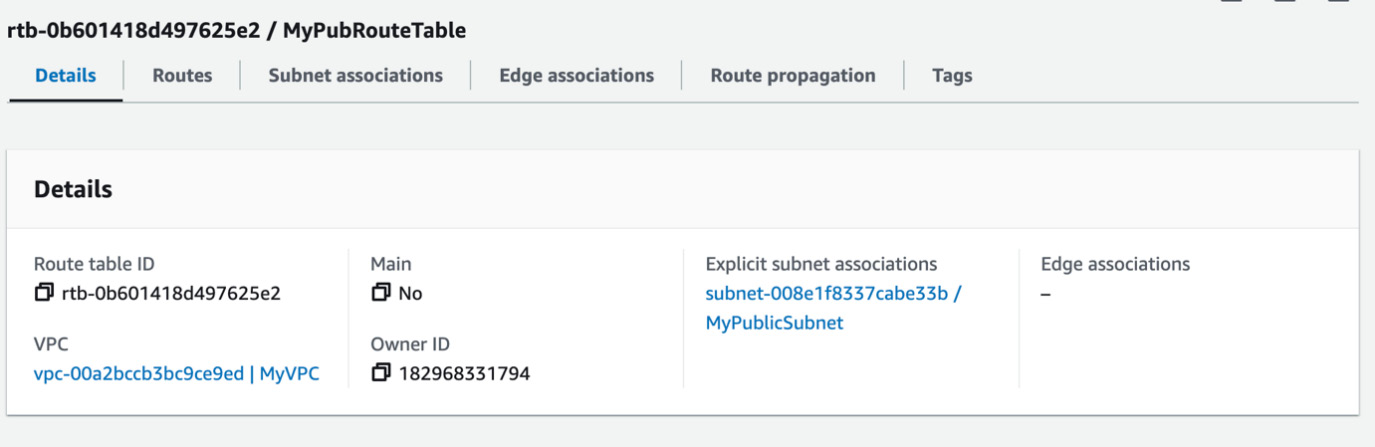Open the vpc-00a2bccb3bc9ce9ed | MyVPC link
The width and height of the screenshot is (1375, 447).
(x=177, y=374)
